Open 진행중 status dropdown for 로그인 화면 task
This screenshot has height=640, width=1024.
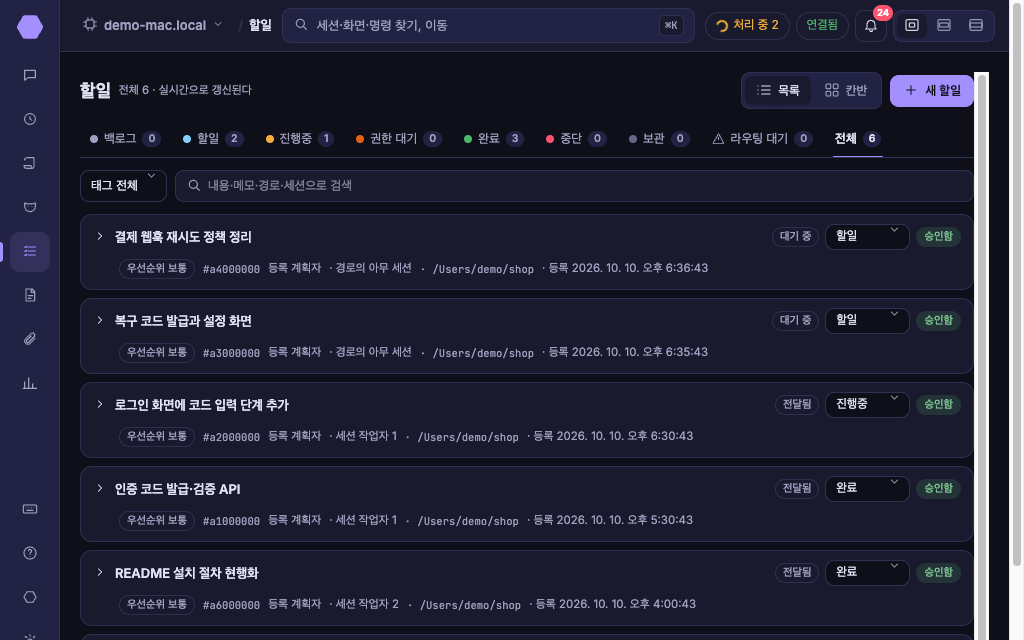pos(867,404)
